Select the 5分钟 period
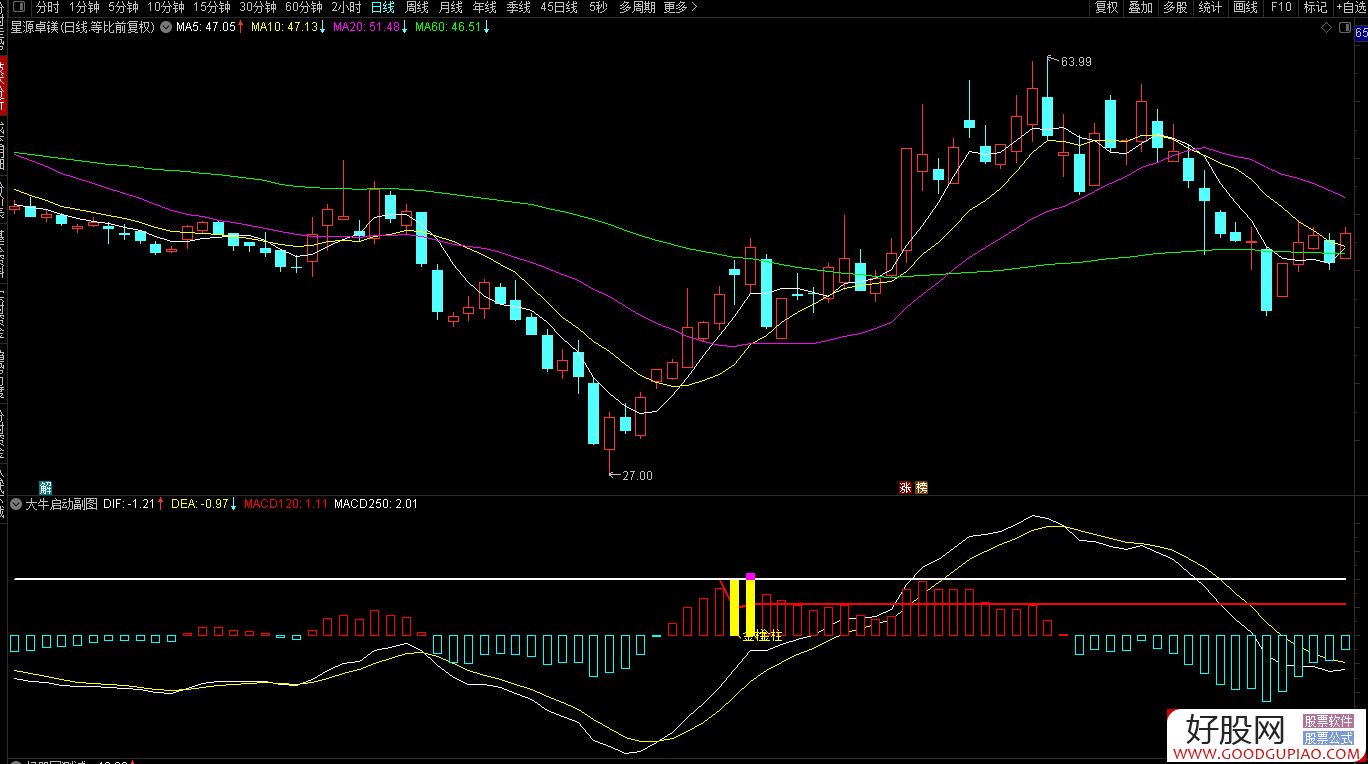Screen dimensions: 1368x764 point(123,7)
